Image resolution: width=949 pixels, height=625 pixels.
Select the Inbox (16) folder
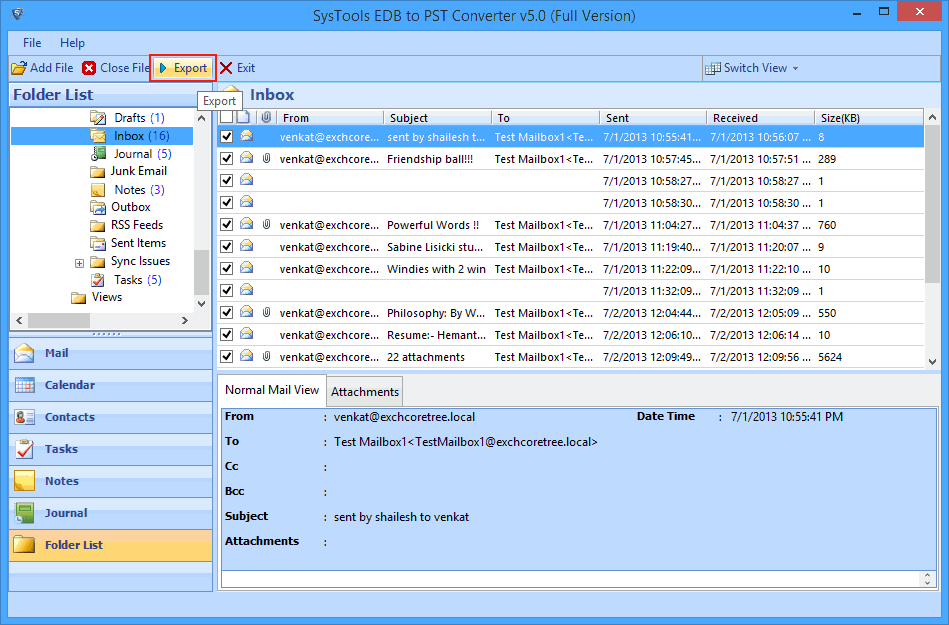click(141, 136)
